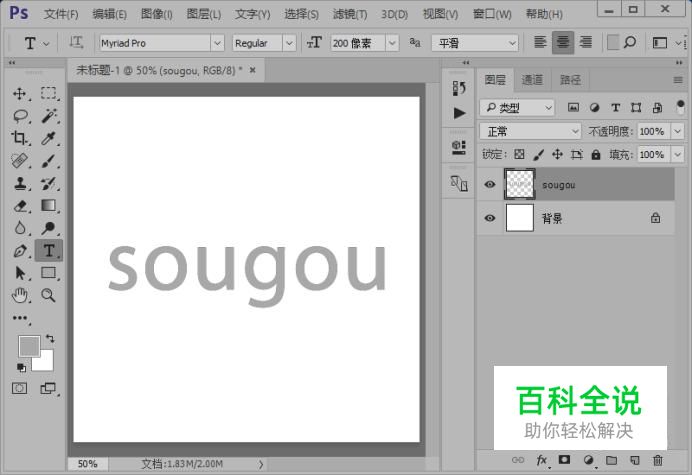
Task: Create a new layer group
Action: (x=611, y=460)
